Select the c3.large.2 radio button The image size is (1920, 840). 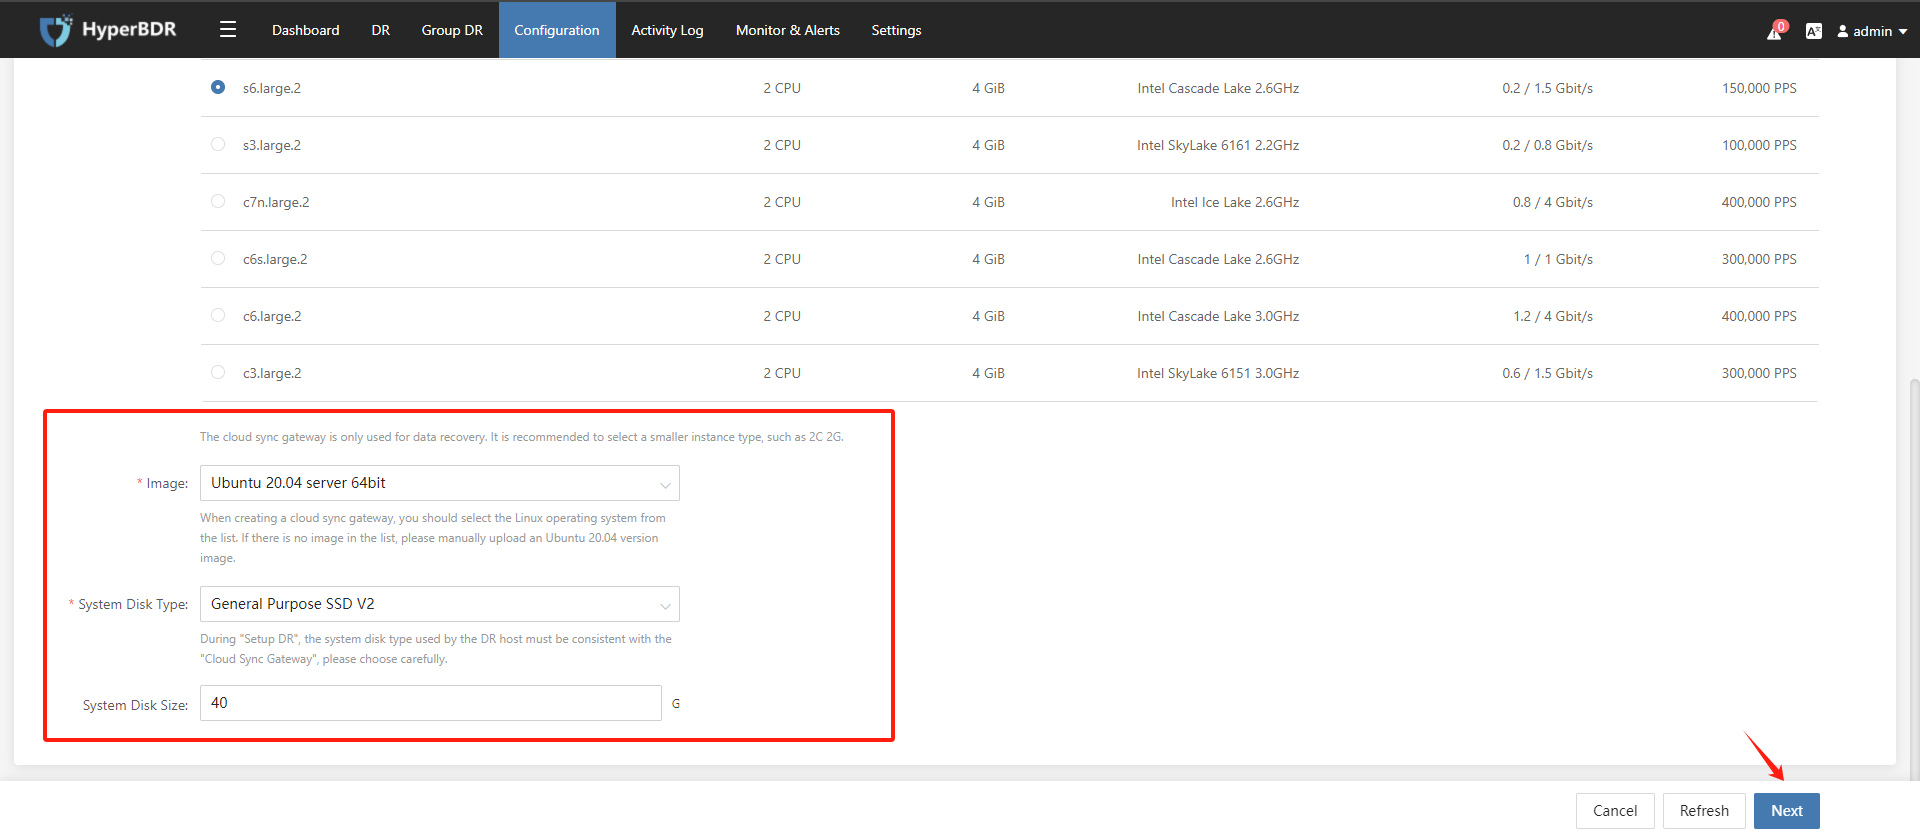tap(218, 372)
